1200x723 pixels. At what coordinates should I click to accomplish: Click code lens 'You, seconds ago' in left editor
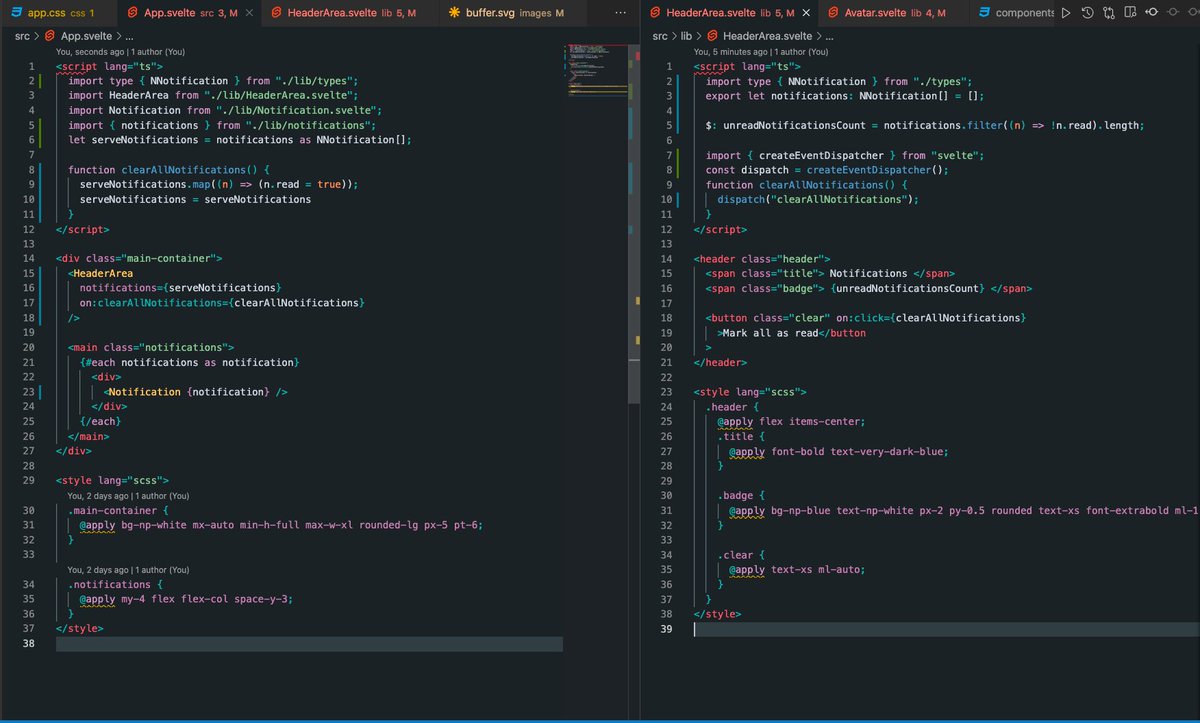(119, 52)
